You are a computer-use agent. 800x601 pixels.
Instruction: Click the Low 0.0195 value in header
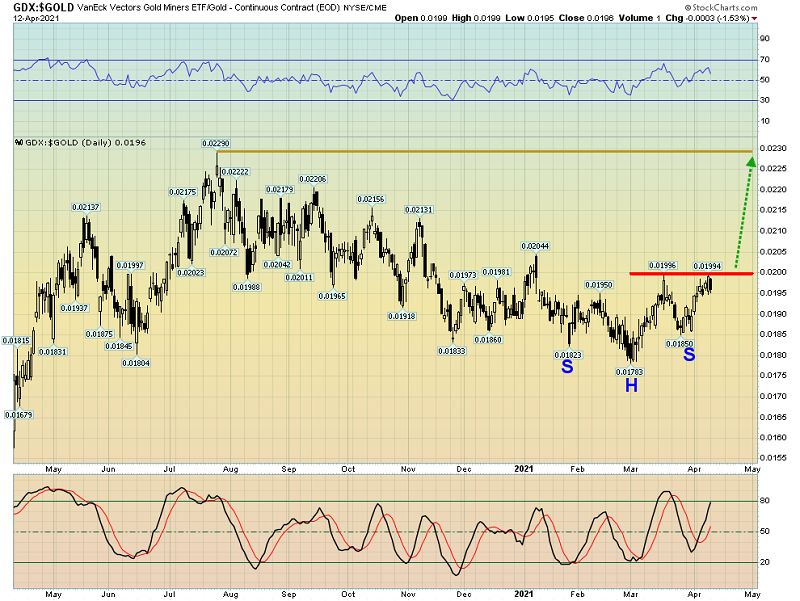point(530,18)
